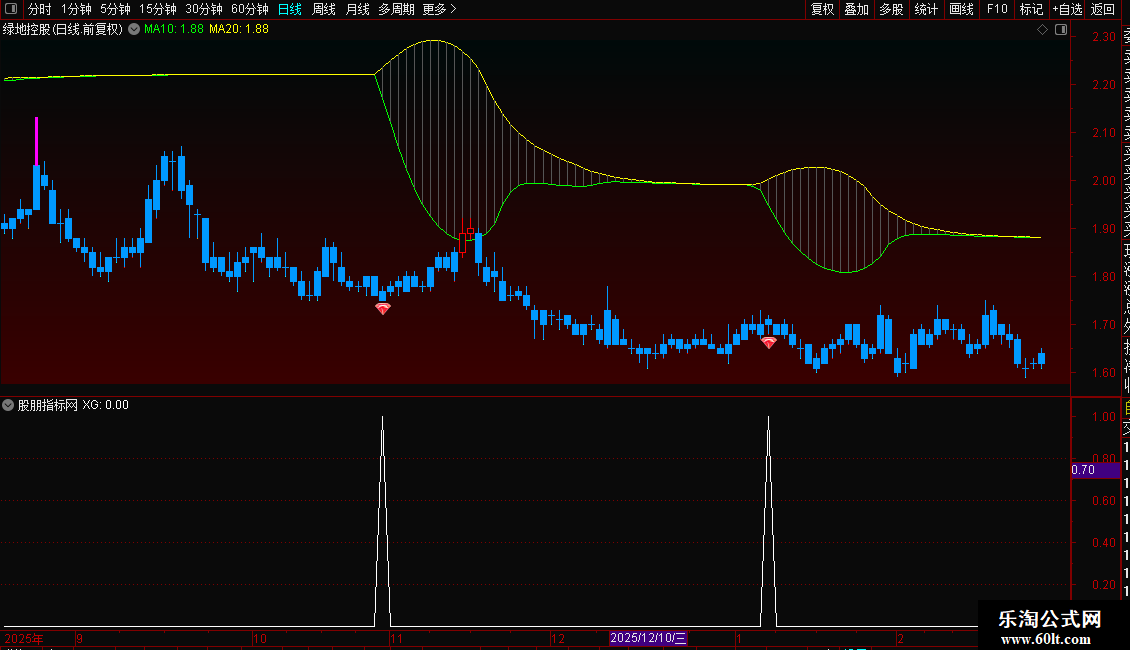This screenshot has height=650, width=1130.
Task: Switch to the 60分钟 timeframe tab
Action: (x=249, y=9)
